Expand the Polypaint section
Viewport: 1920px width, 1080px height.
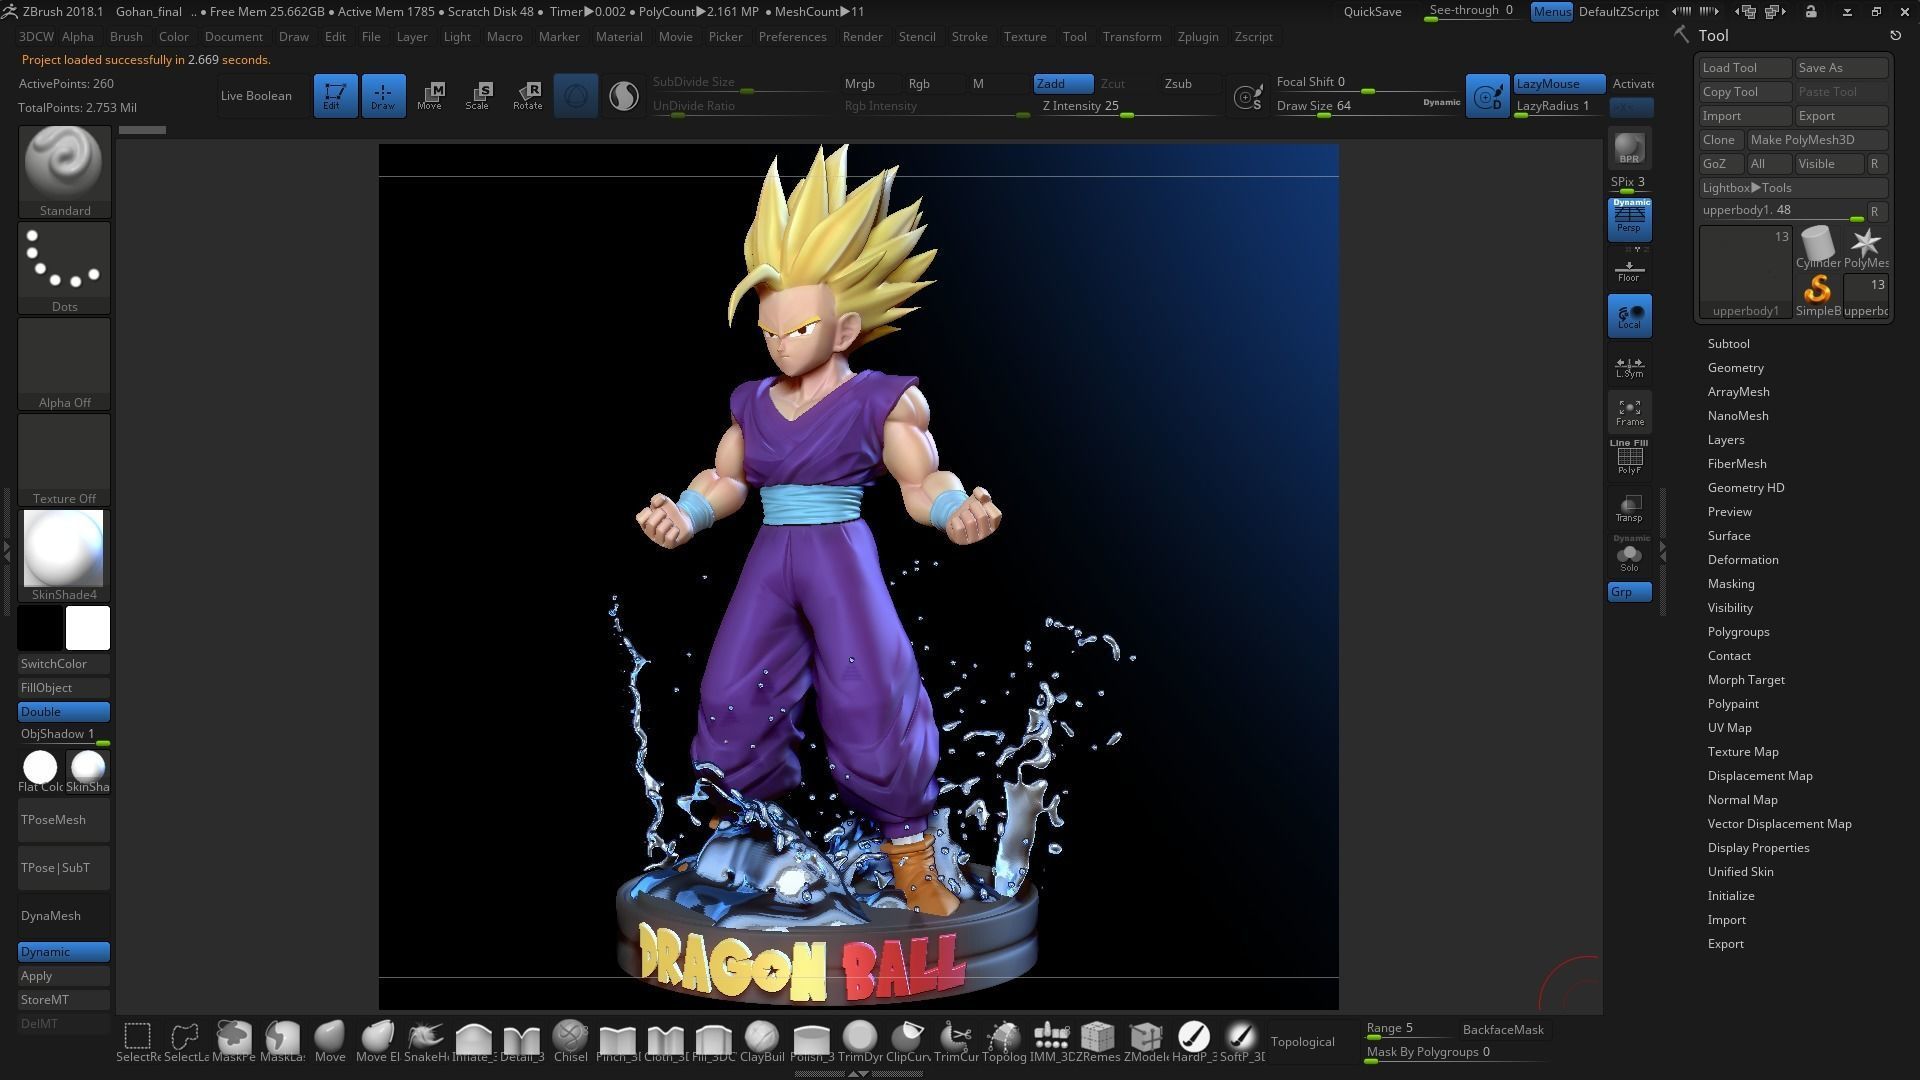(1733, 704)
